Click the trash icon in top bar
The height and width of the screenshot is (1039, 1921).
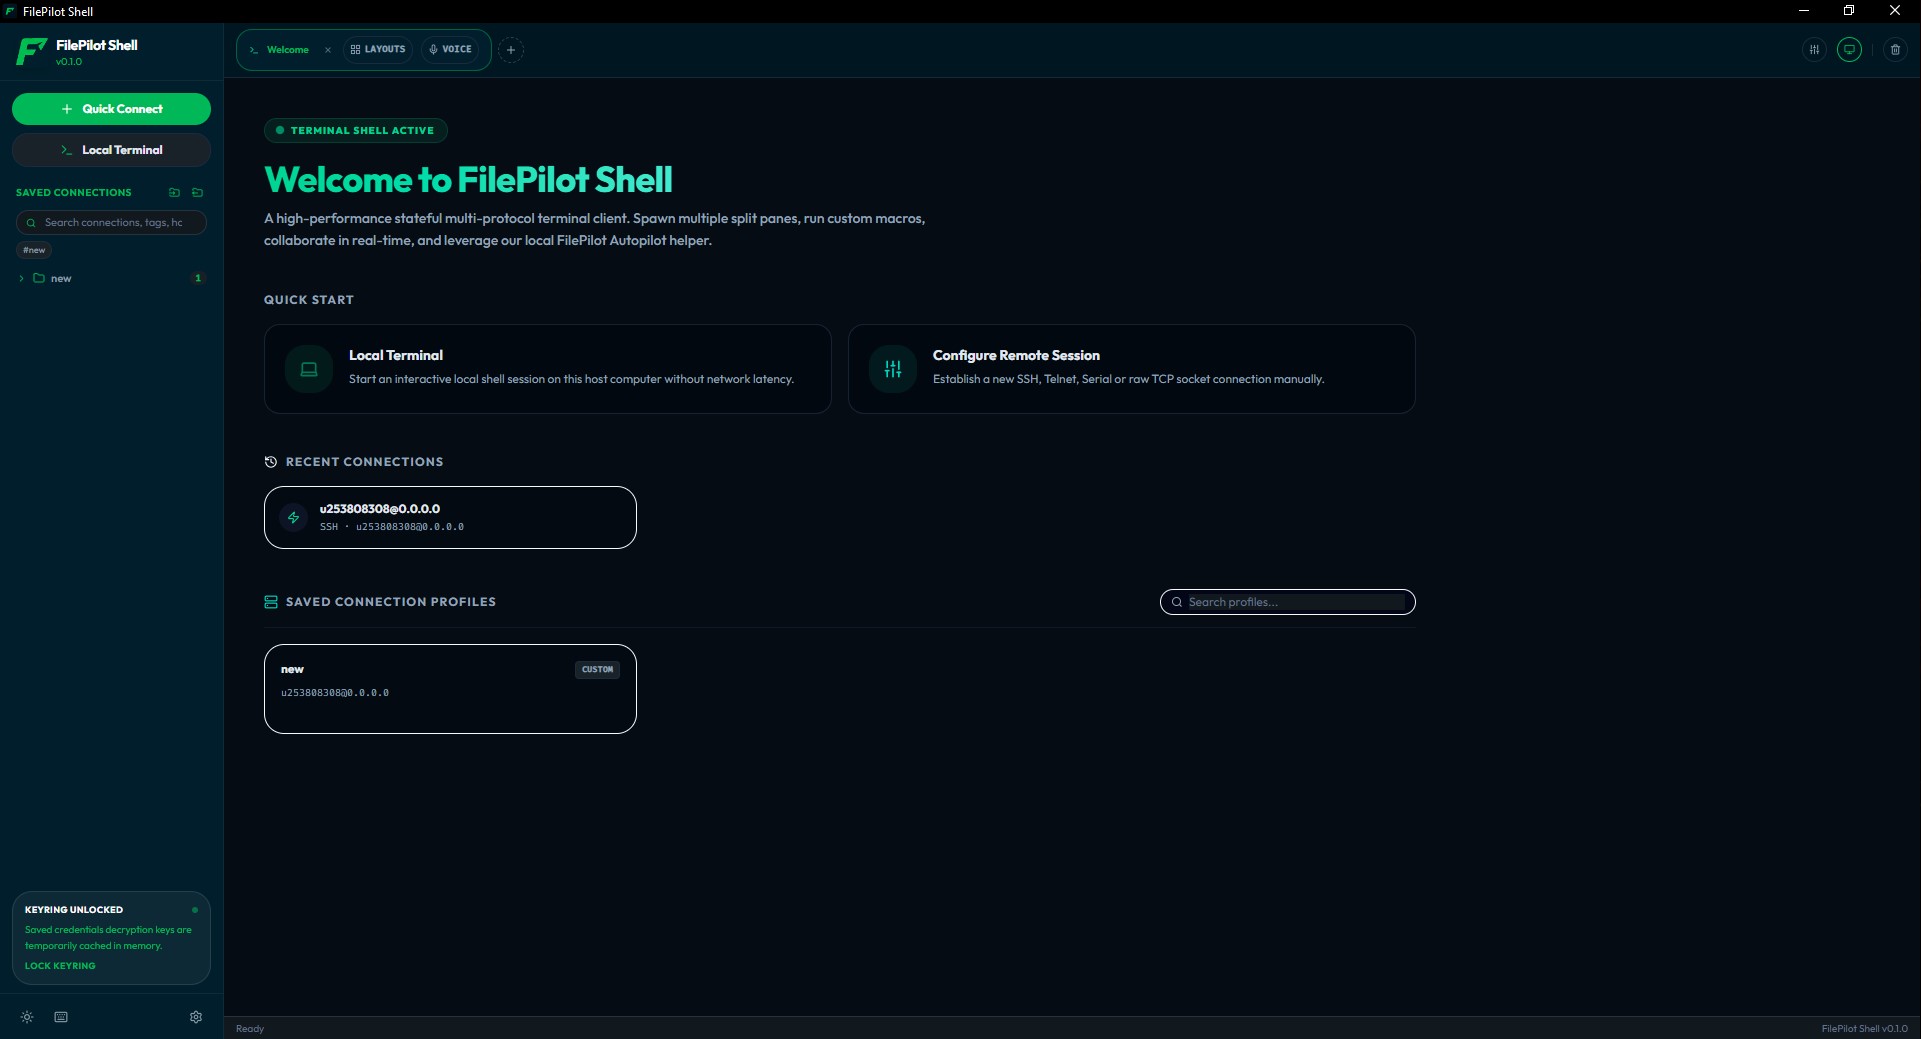coord(1895,49)
